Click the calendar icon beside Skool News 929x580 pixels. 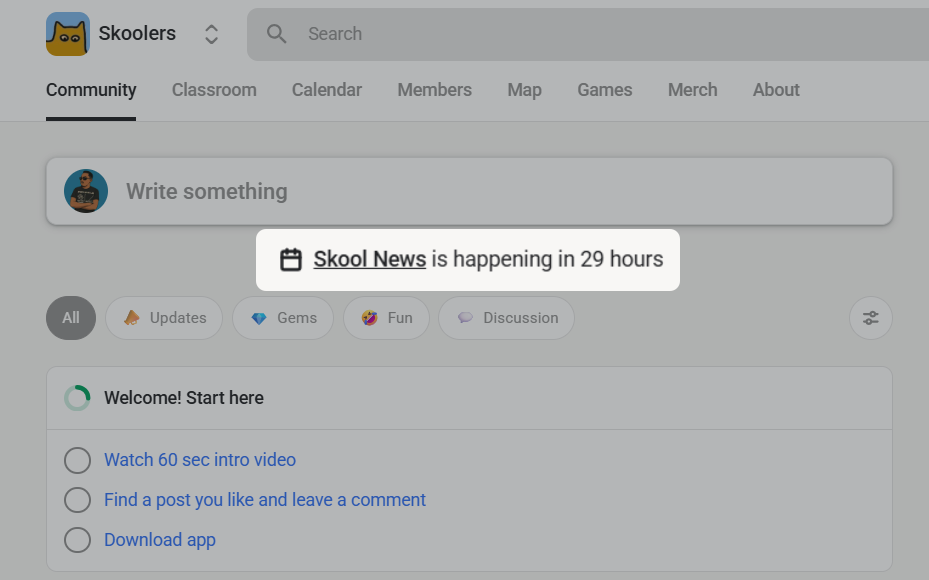pyautogui.click(x=291, y=258)
